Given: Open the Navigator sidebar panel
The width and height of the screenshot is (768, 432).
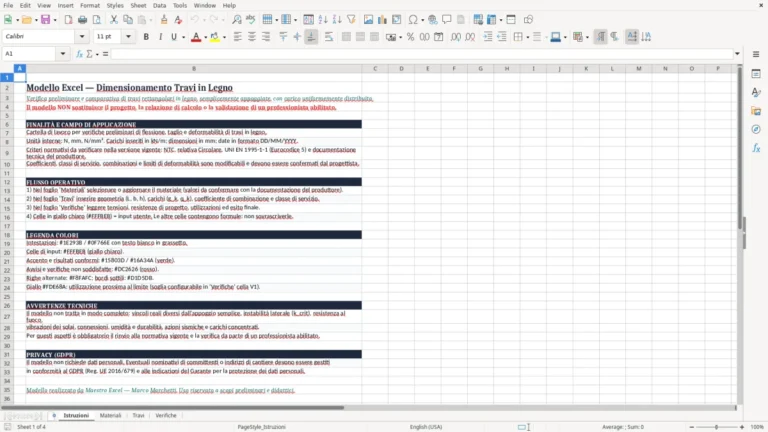Looking at the screenshot, I should (x=756, y=129).
